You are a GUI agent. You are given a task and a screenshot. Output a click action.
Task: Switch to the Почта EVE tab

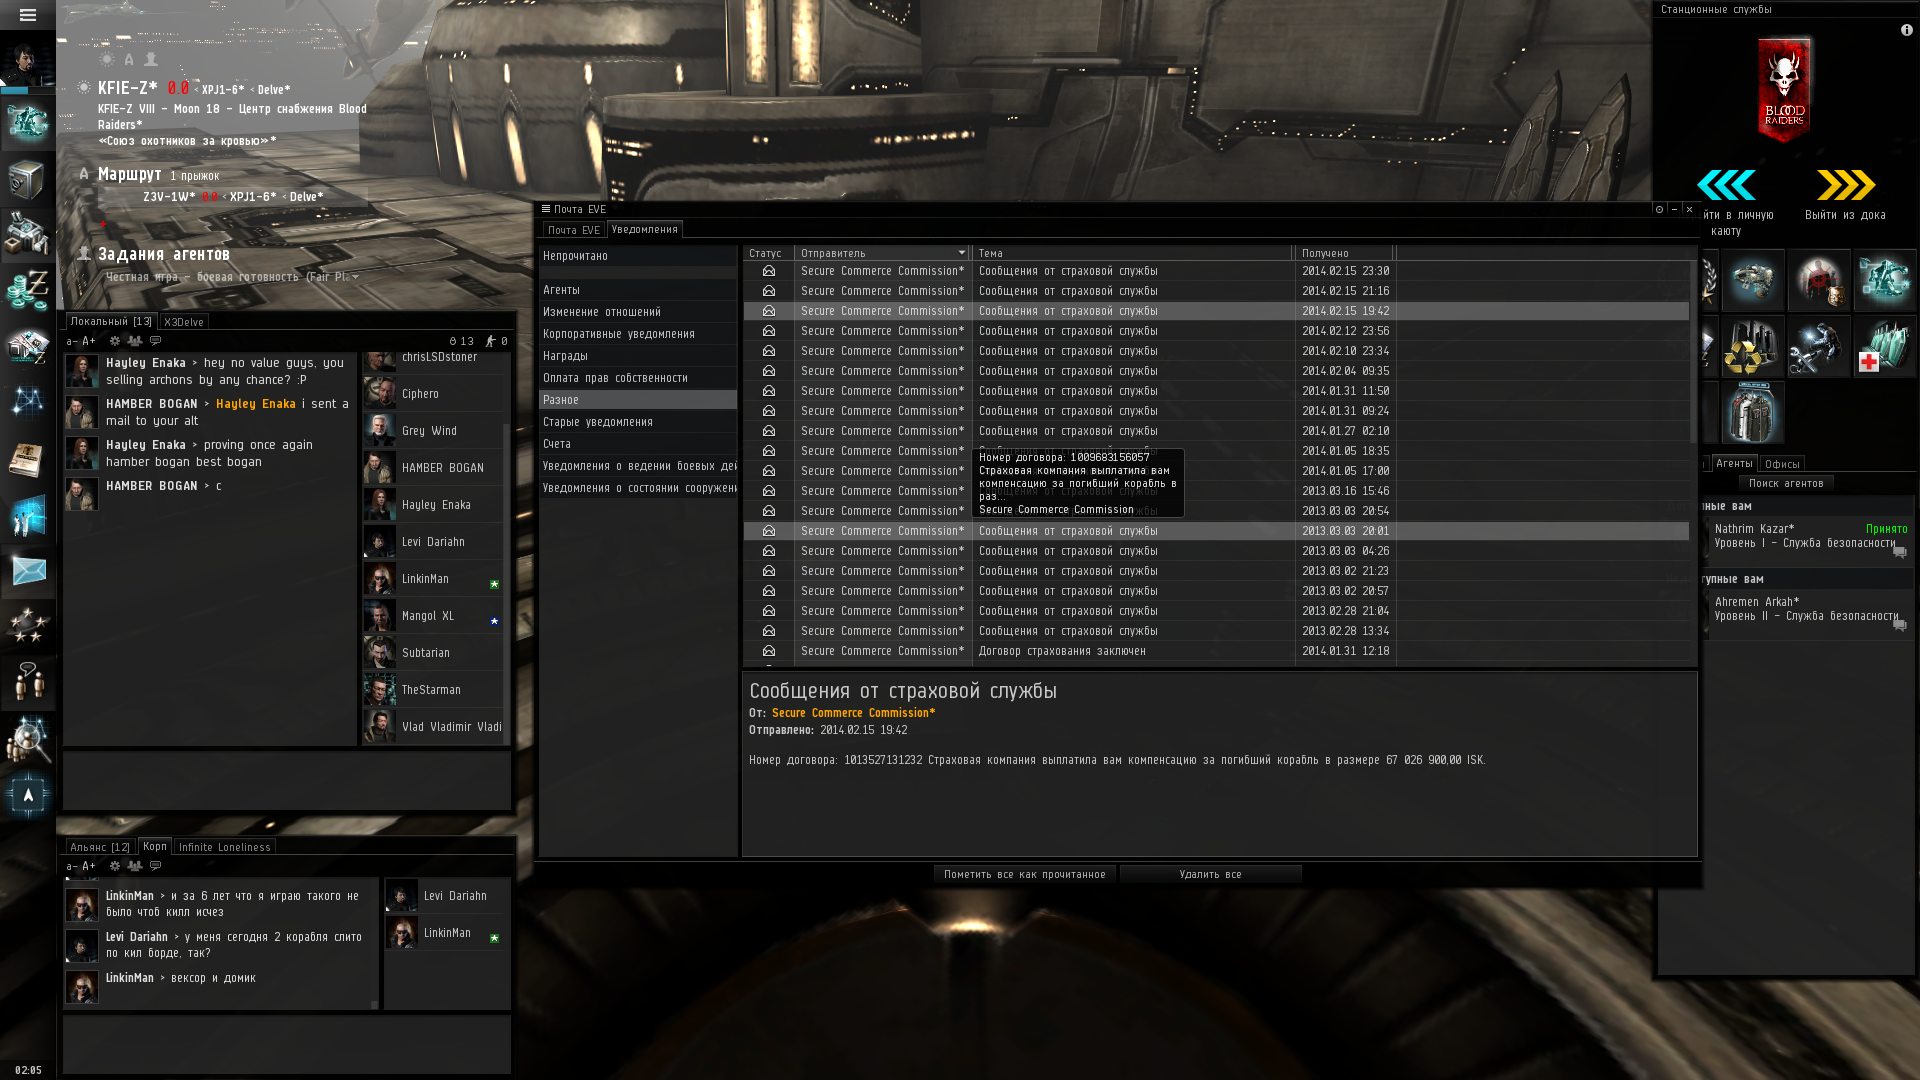point(574,230)
